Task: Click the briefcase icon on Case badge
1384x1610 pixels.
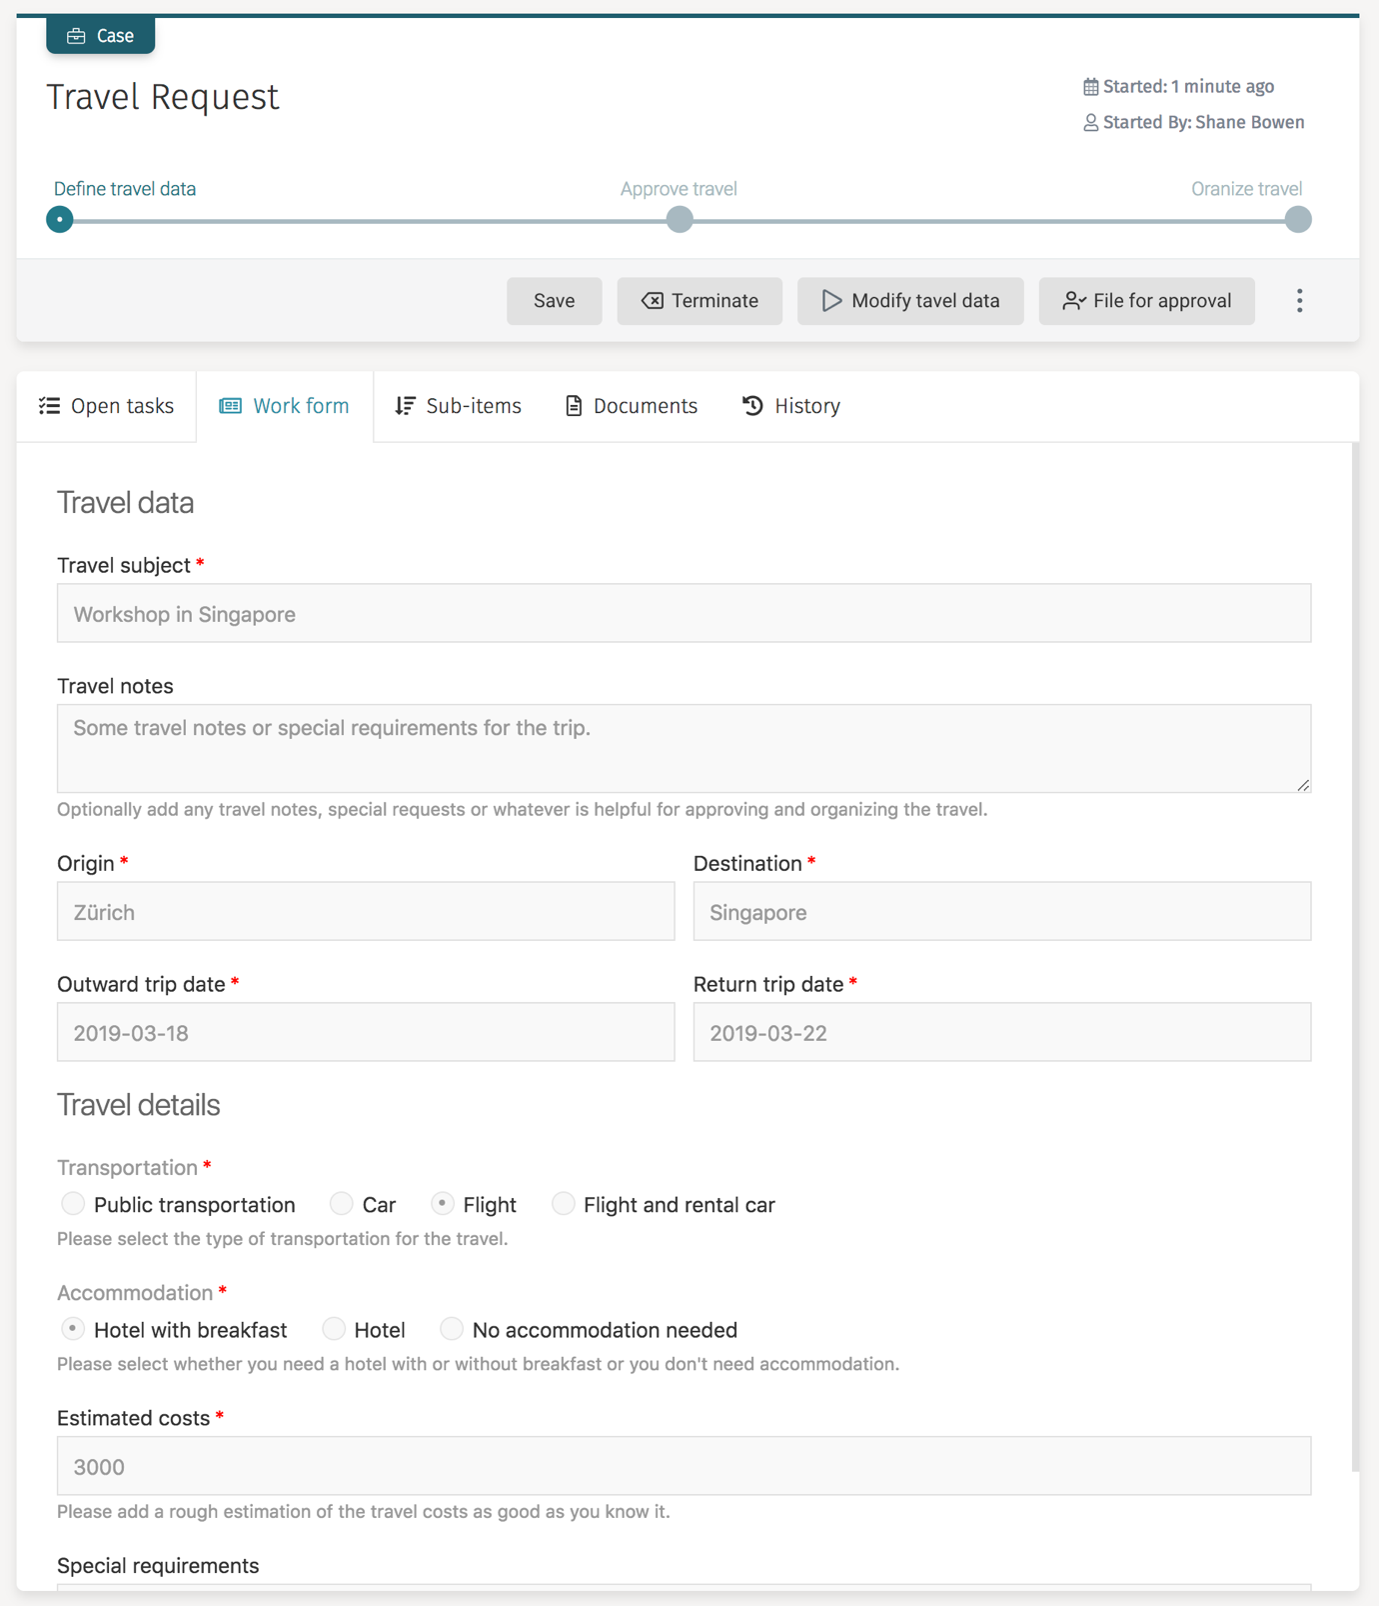Action: [x=76, y=36]
